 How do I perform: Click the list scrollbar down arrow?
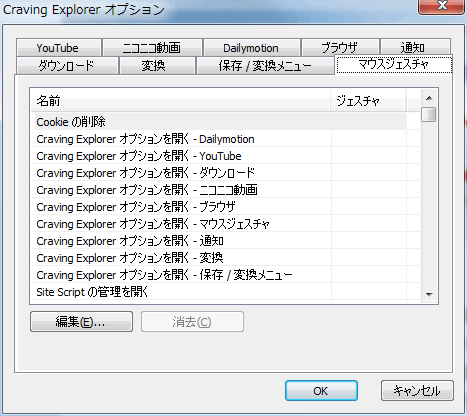point(429,294)
